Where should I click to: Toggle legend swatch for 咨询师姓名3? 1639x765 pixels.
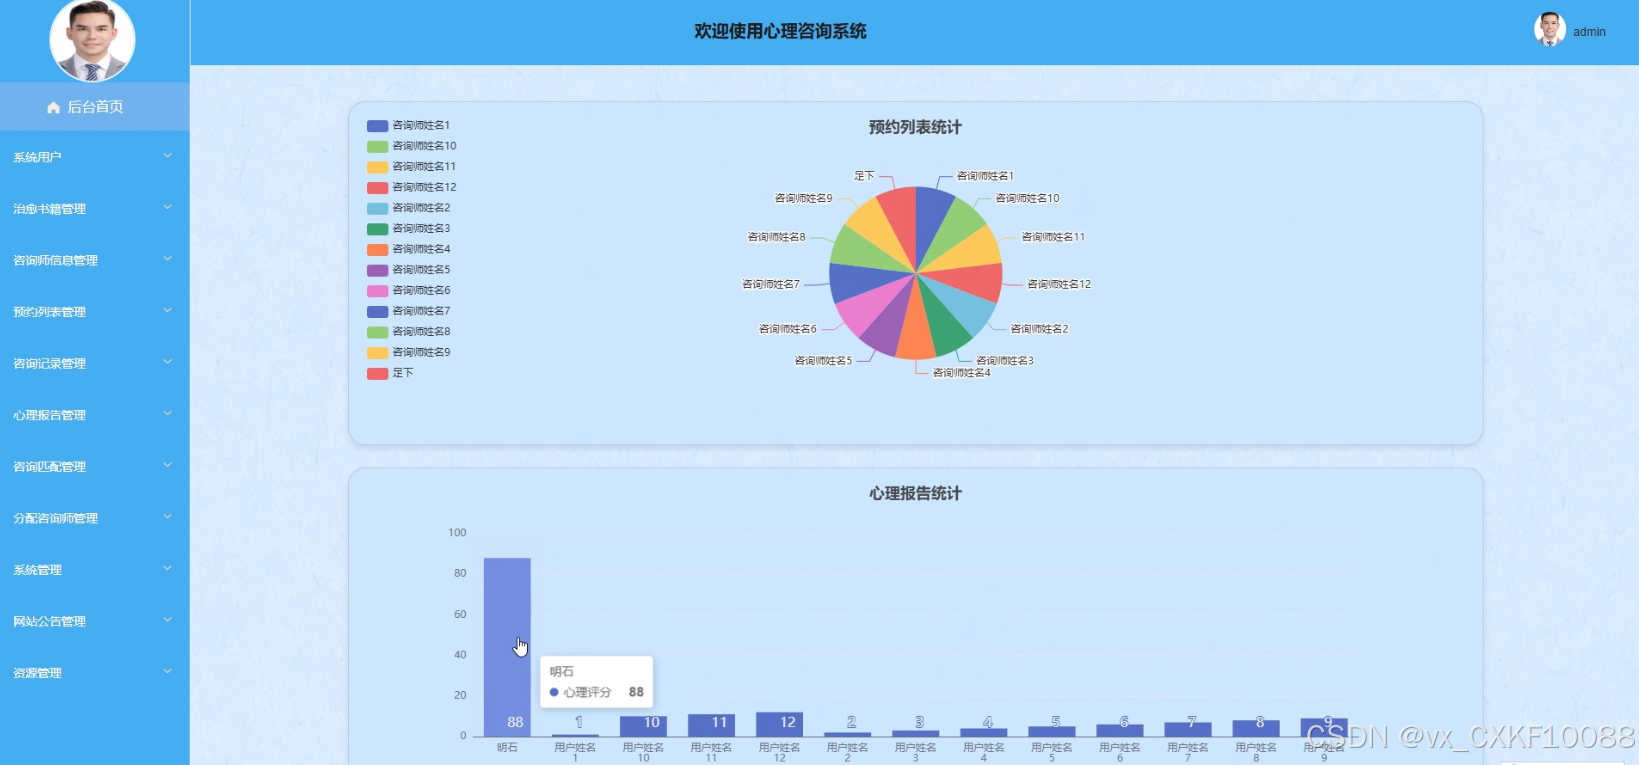pos(377,229)
